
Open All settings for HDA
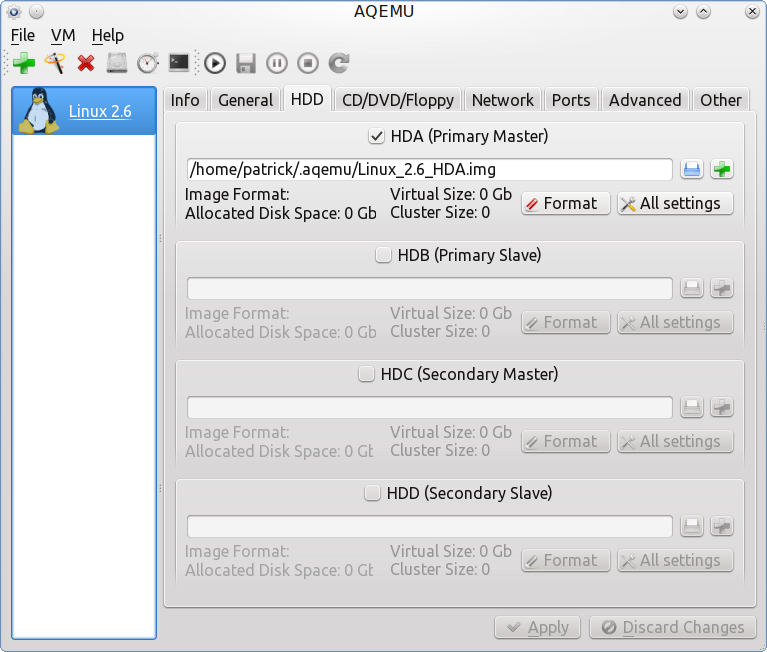(x=676, y=203)
